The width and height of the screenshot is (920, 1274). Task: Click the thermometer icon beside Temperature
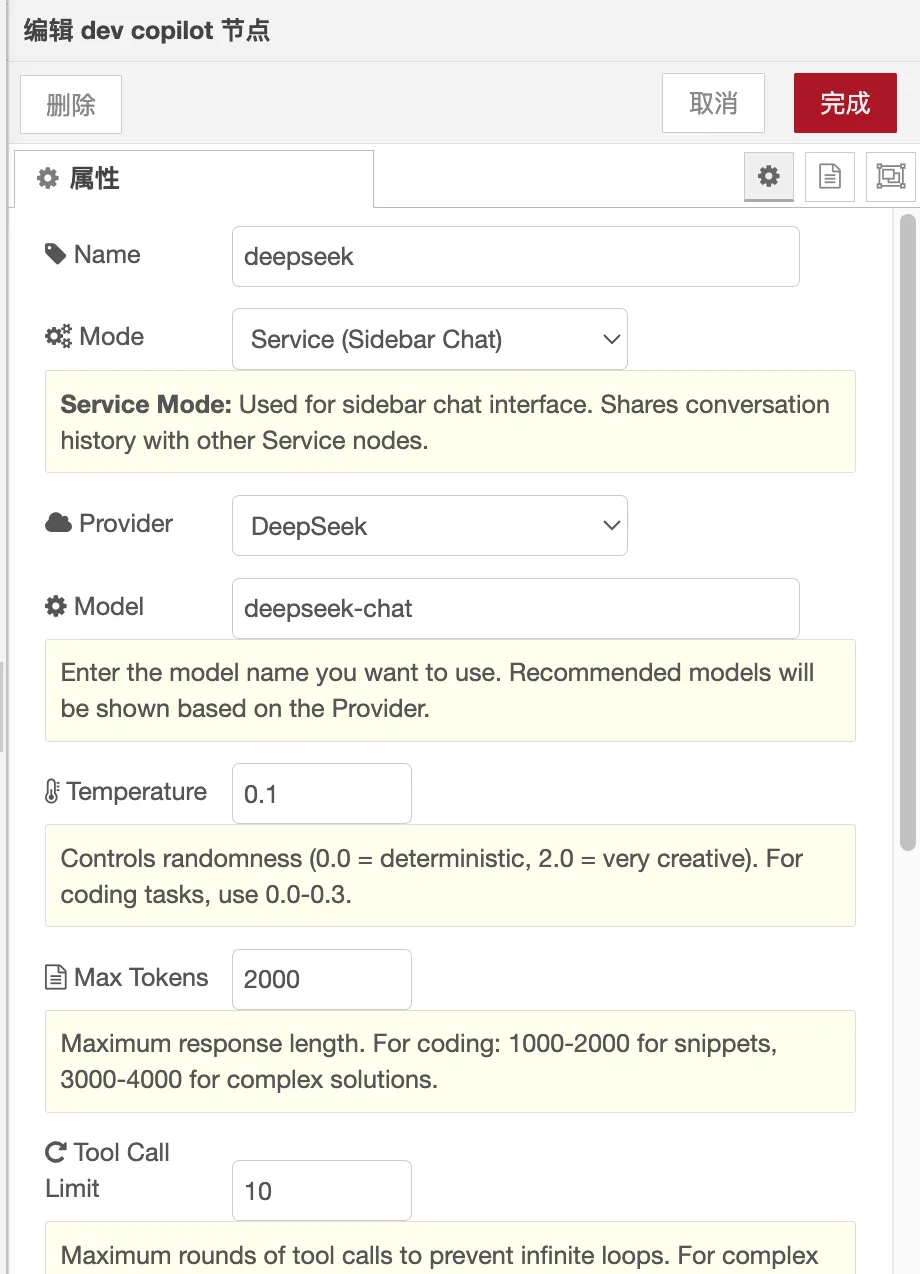53,792
